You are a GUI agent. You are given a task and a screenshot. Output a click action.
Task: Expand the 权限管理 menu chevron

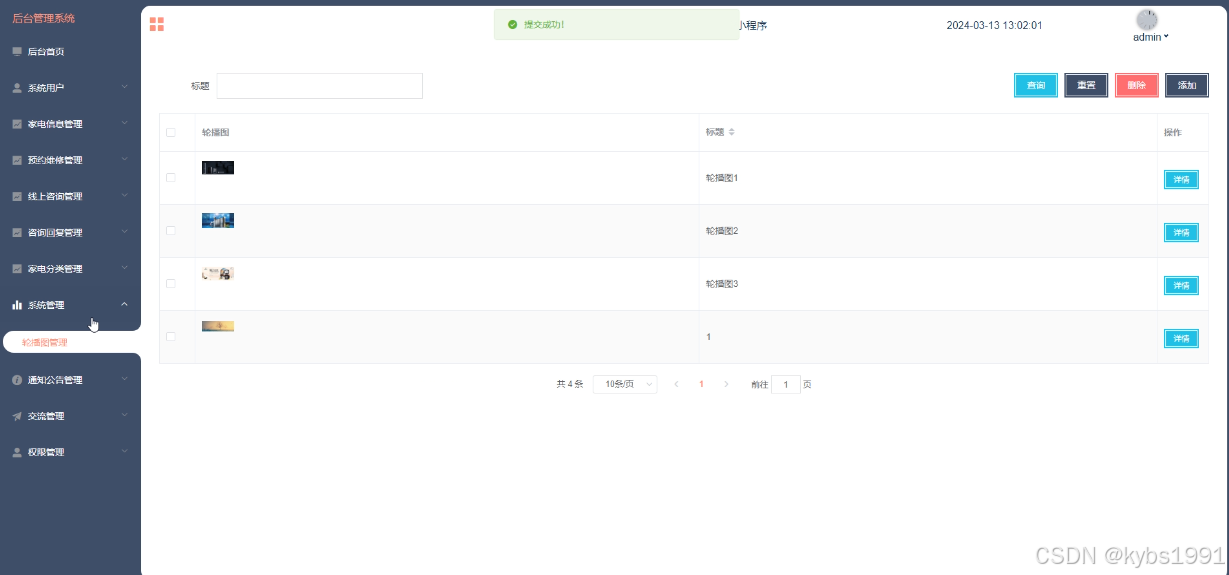pyautogui.click(x=124, y=451)
